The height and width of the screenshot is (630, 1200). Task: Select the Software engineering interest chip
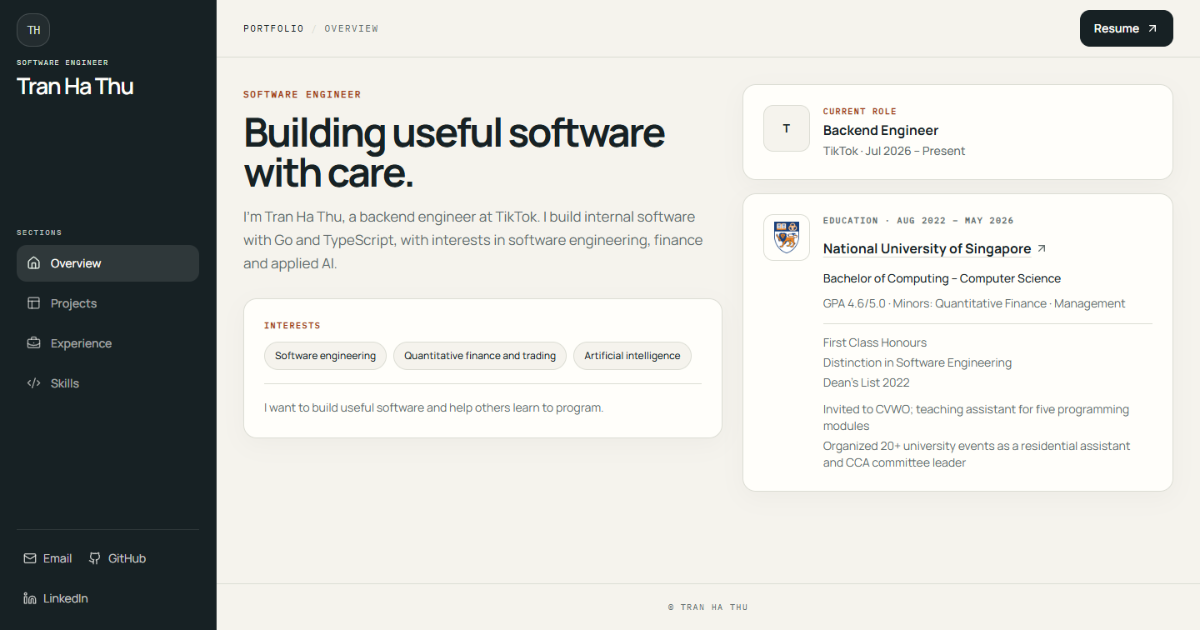(326, 356)
